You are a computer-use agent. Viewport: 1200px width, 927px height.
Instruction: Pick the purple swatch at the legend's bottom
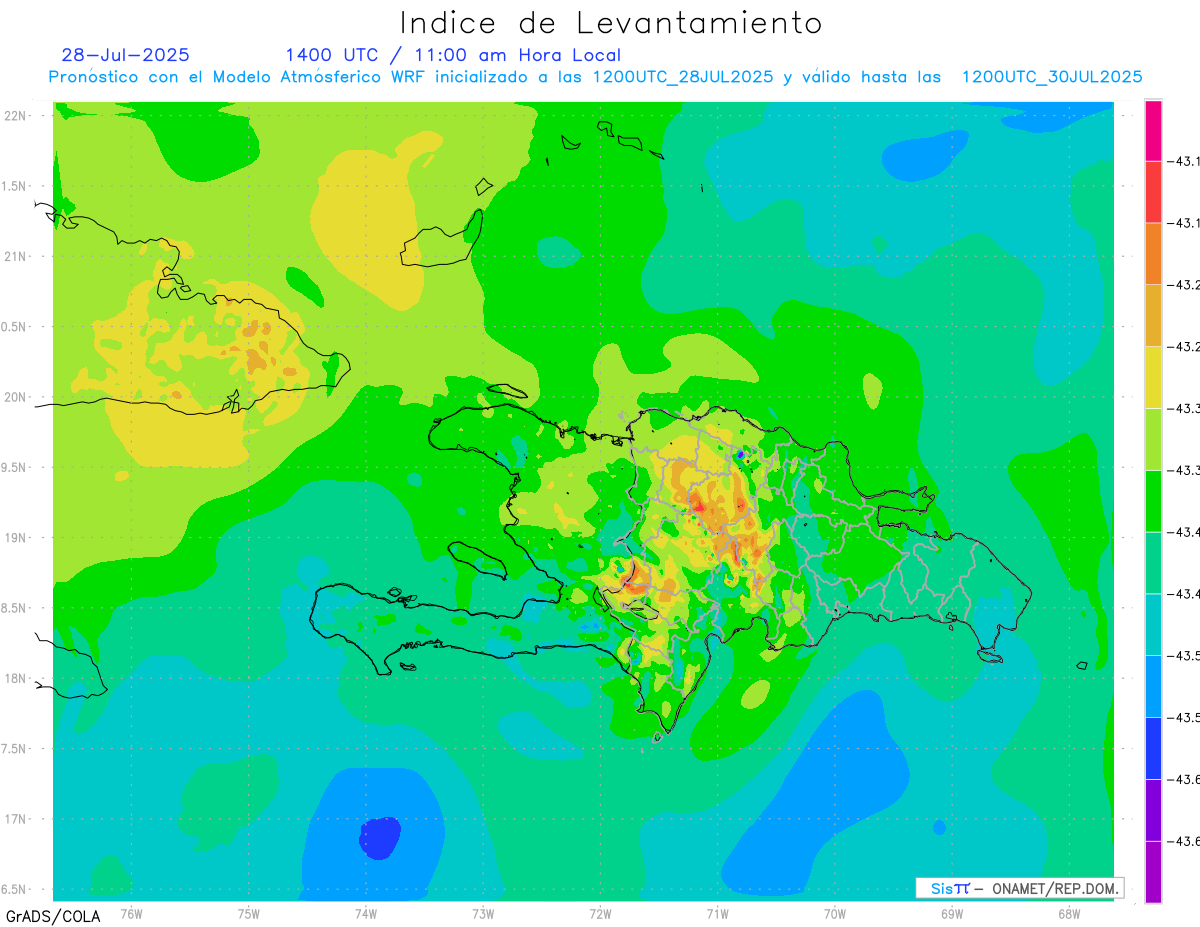pyautogui.click(x=1153, y=872)
